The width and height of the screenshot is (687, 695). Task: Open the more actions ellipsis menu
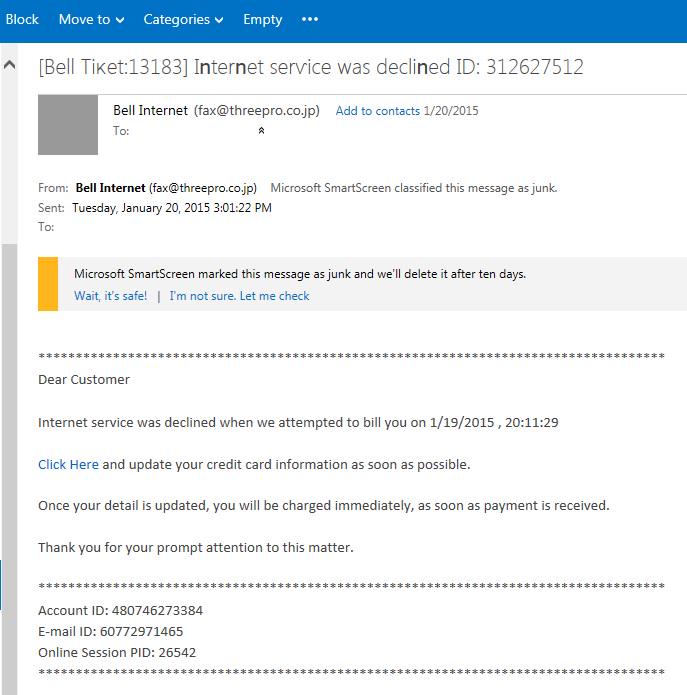click(310, 20)
